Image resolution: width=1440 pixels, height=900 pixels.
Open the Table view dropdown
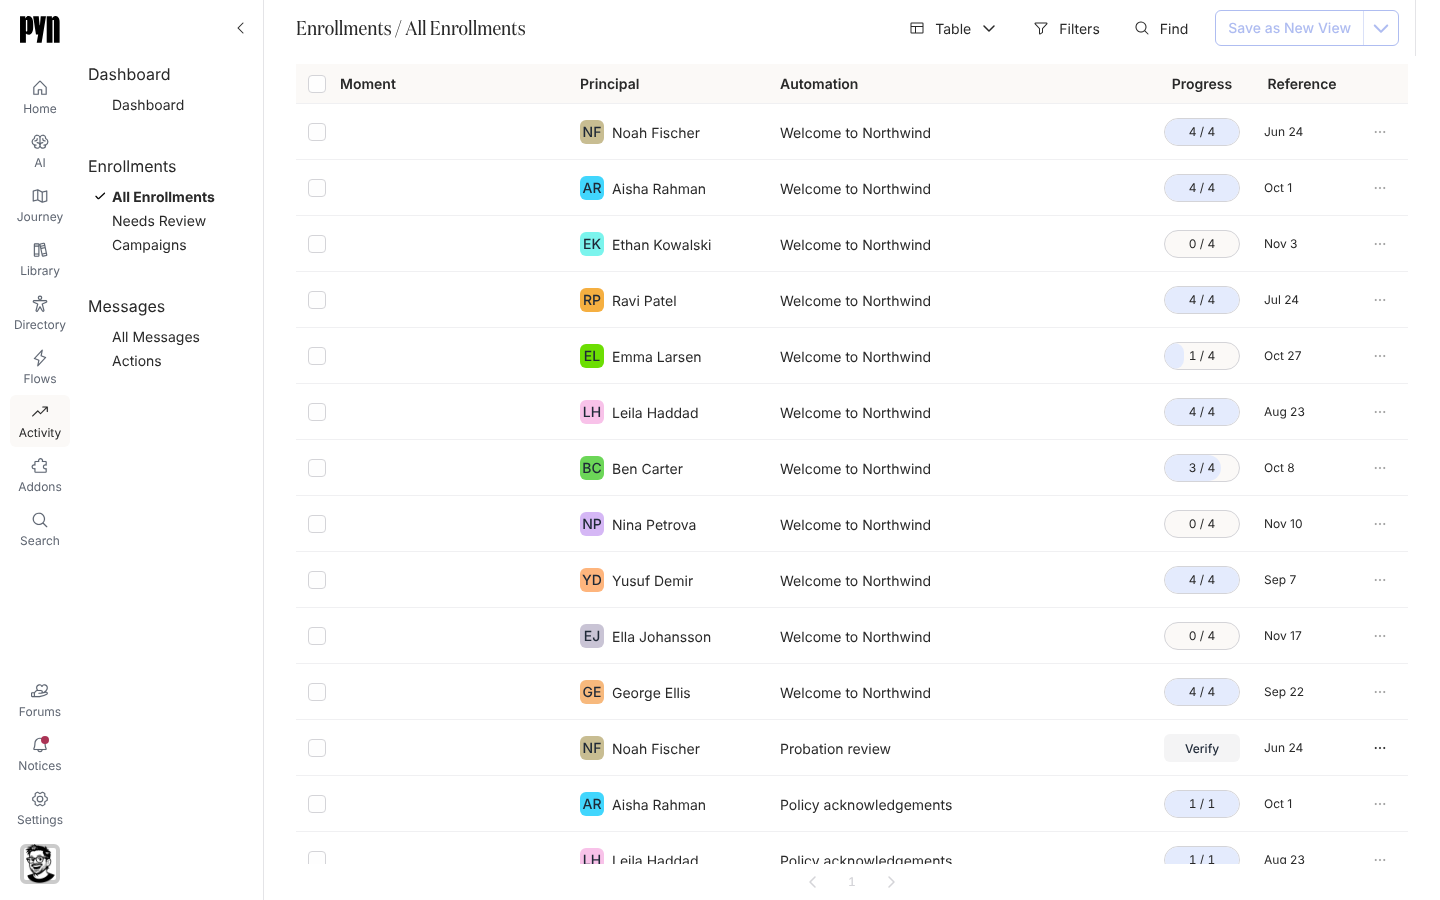click(x=953, y=29)
